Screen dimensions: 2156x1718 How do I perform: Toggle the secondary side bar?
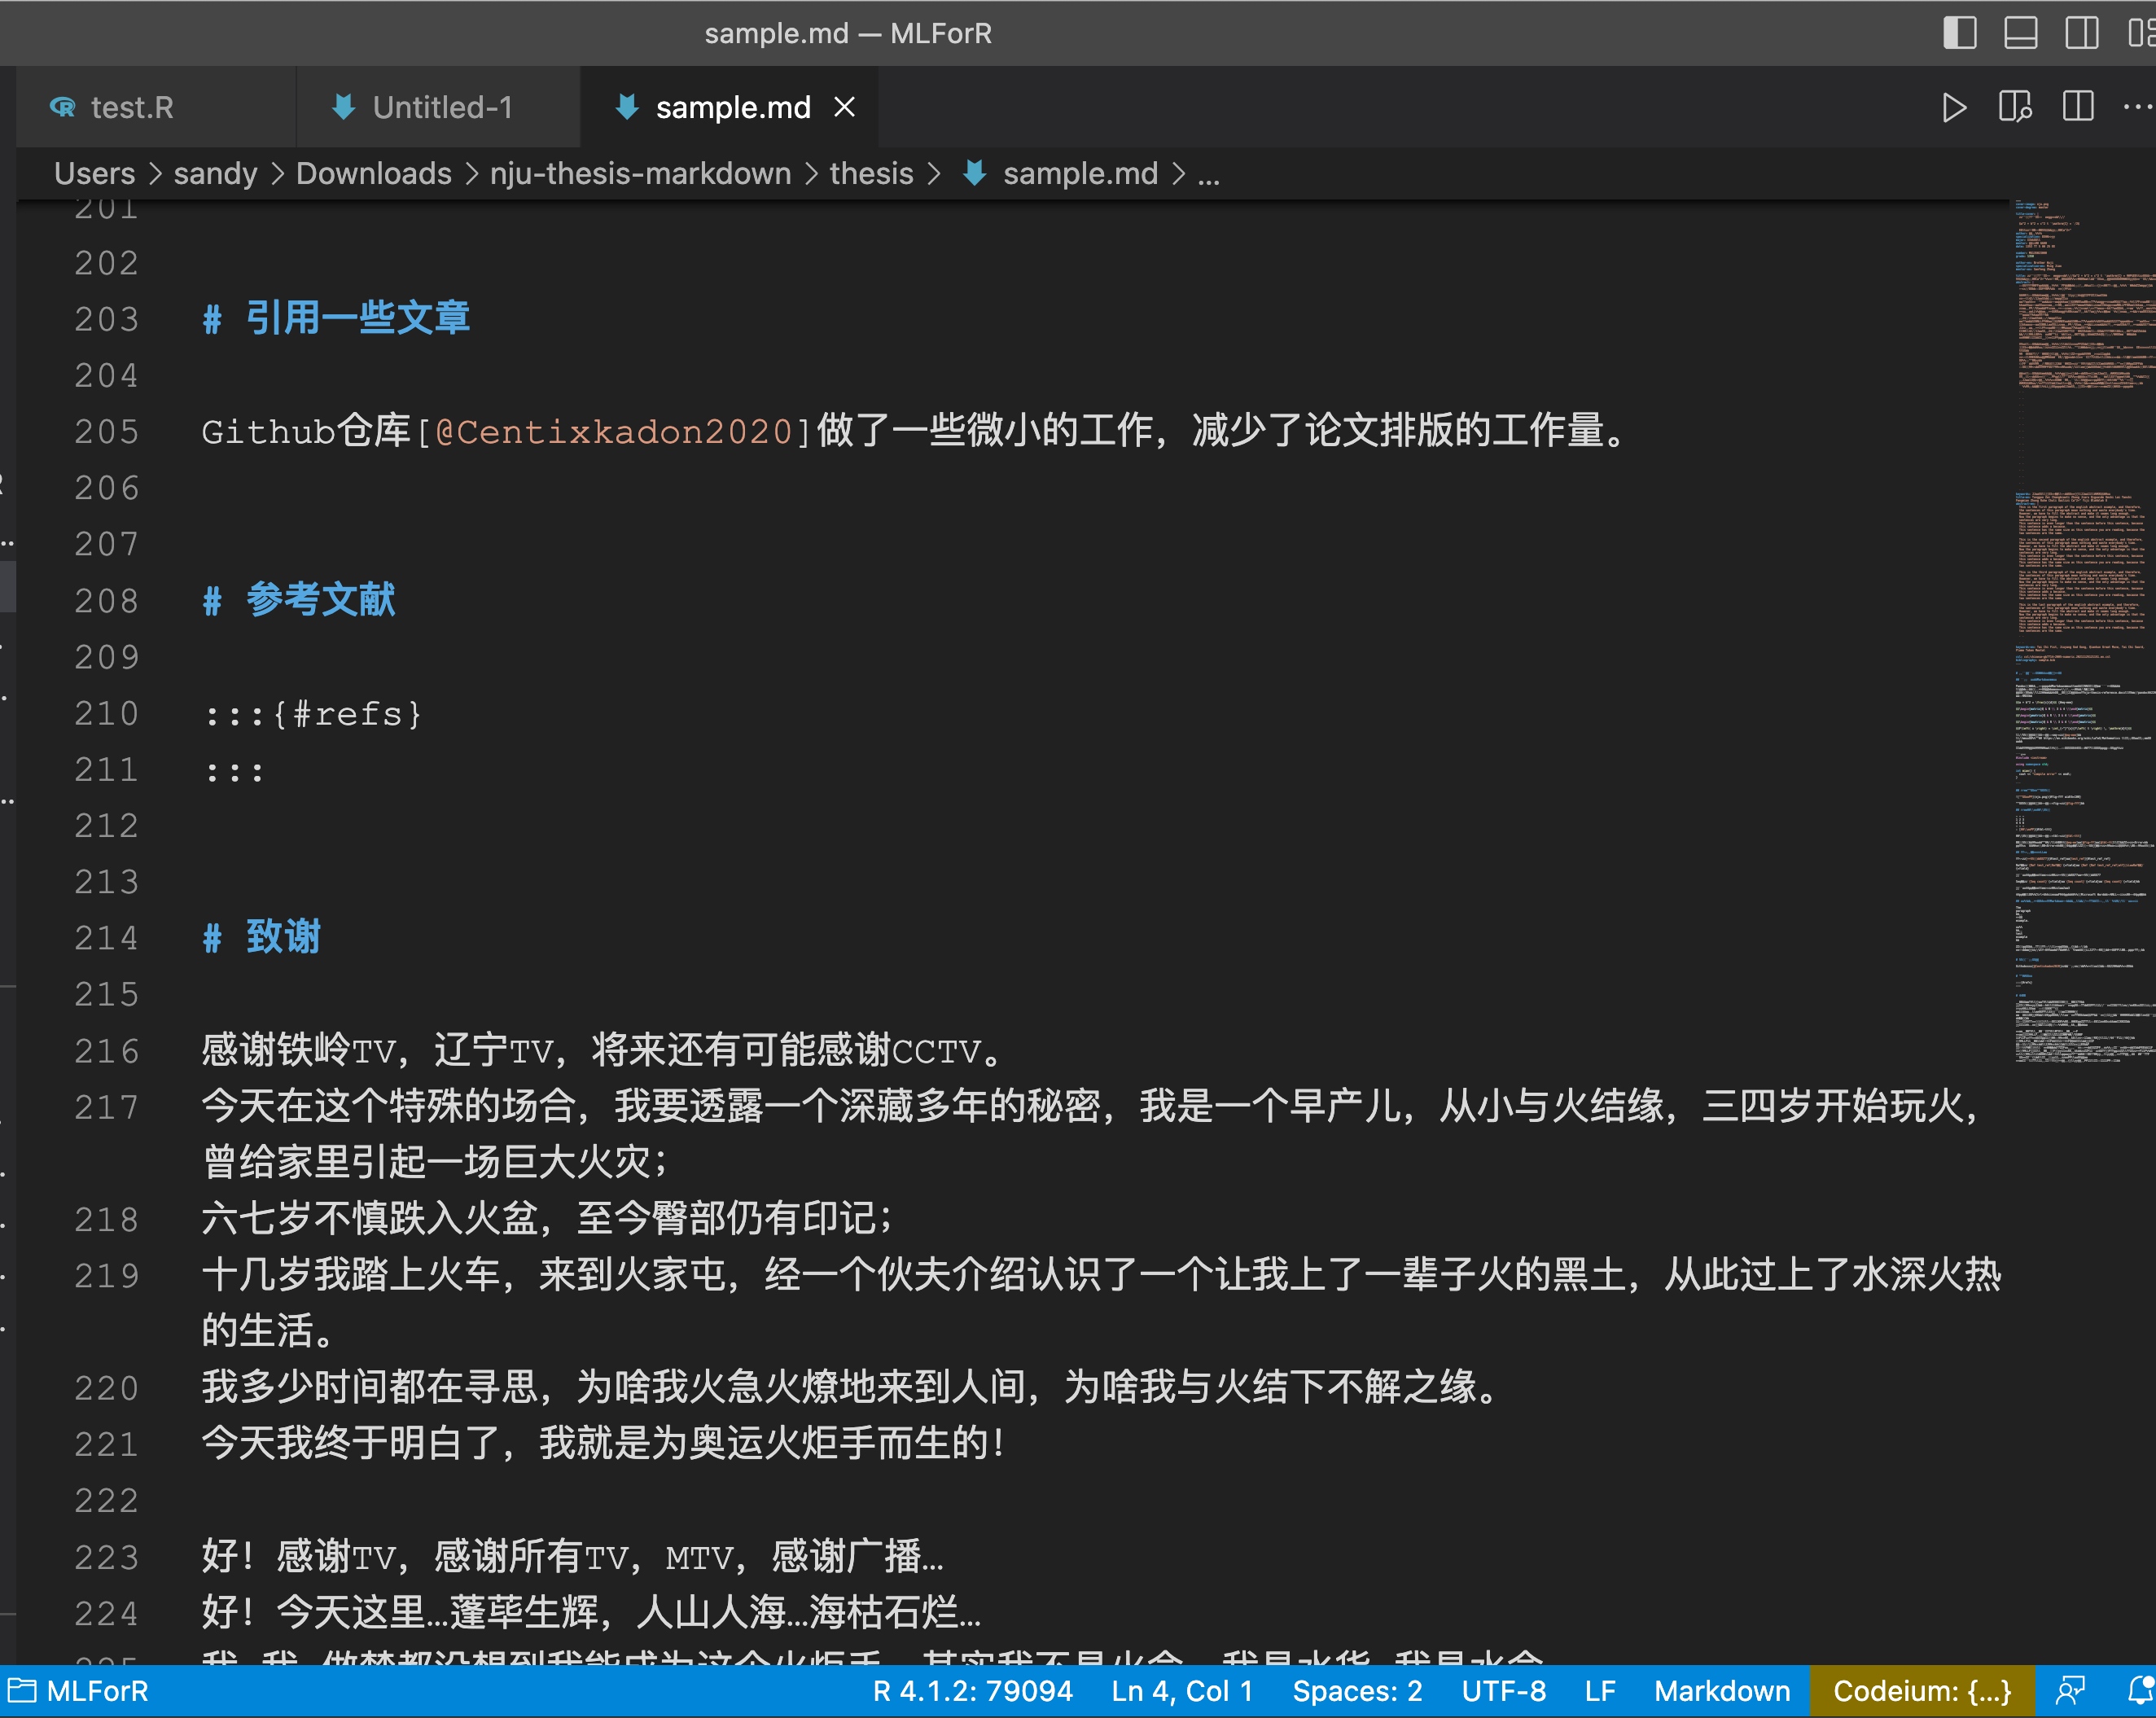(x=2081, y=33)
